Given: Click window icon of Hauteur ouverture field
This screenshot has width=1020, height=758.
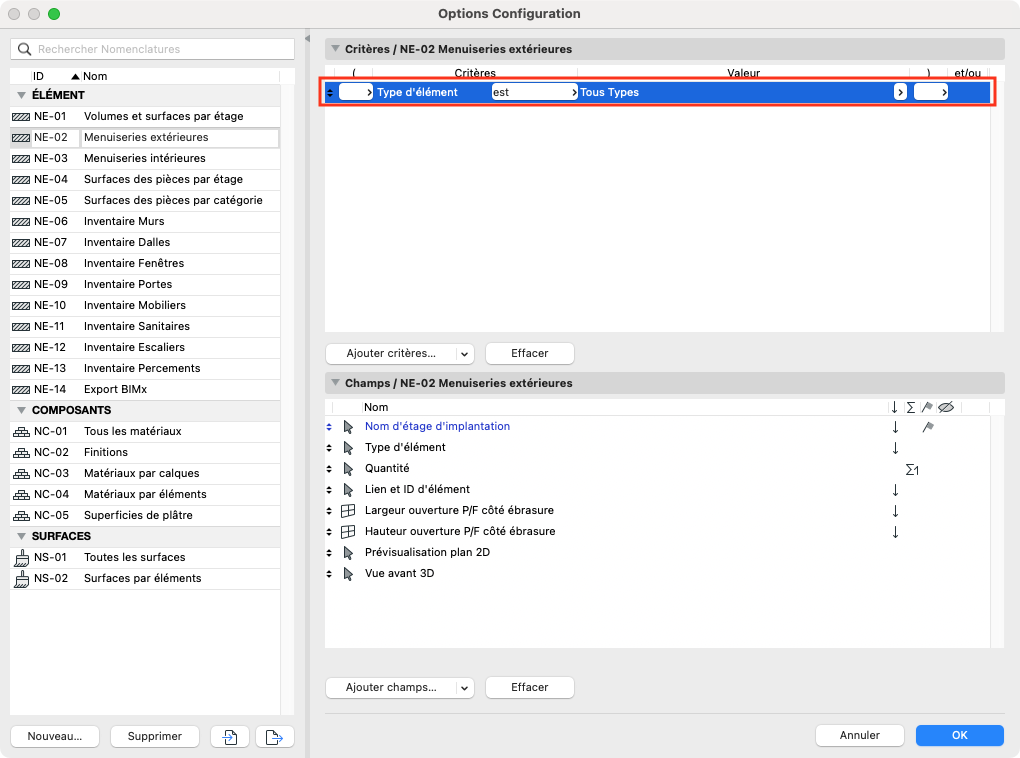Looking at the screenshot, I should click(x=348, y=532).
